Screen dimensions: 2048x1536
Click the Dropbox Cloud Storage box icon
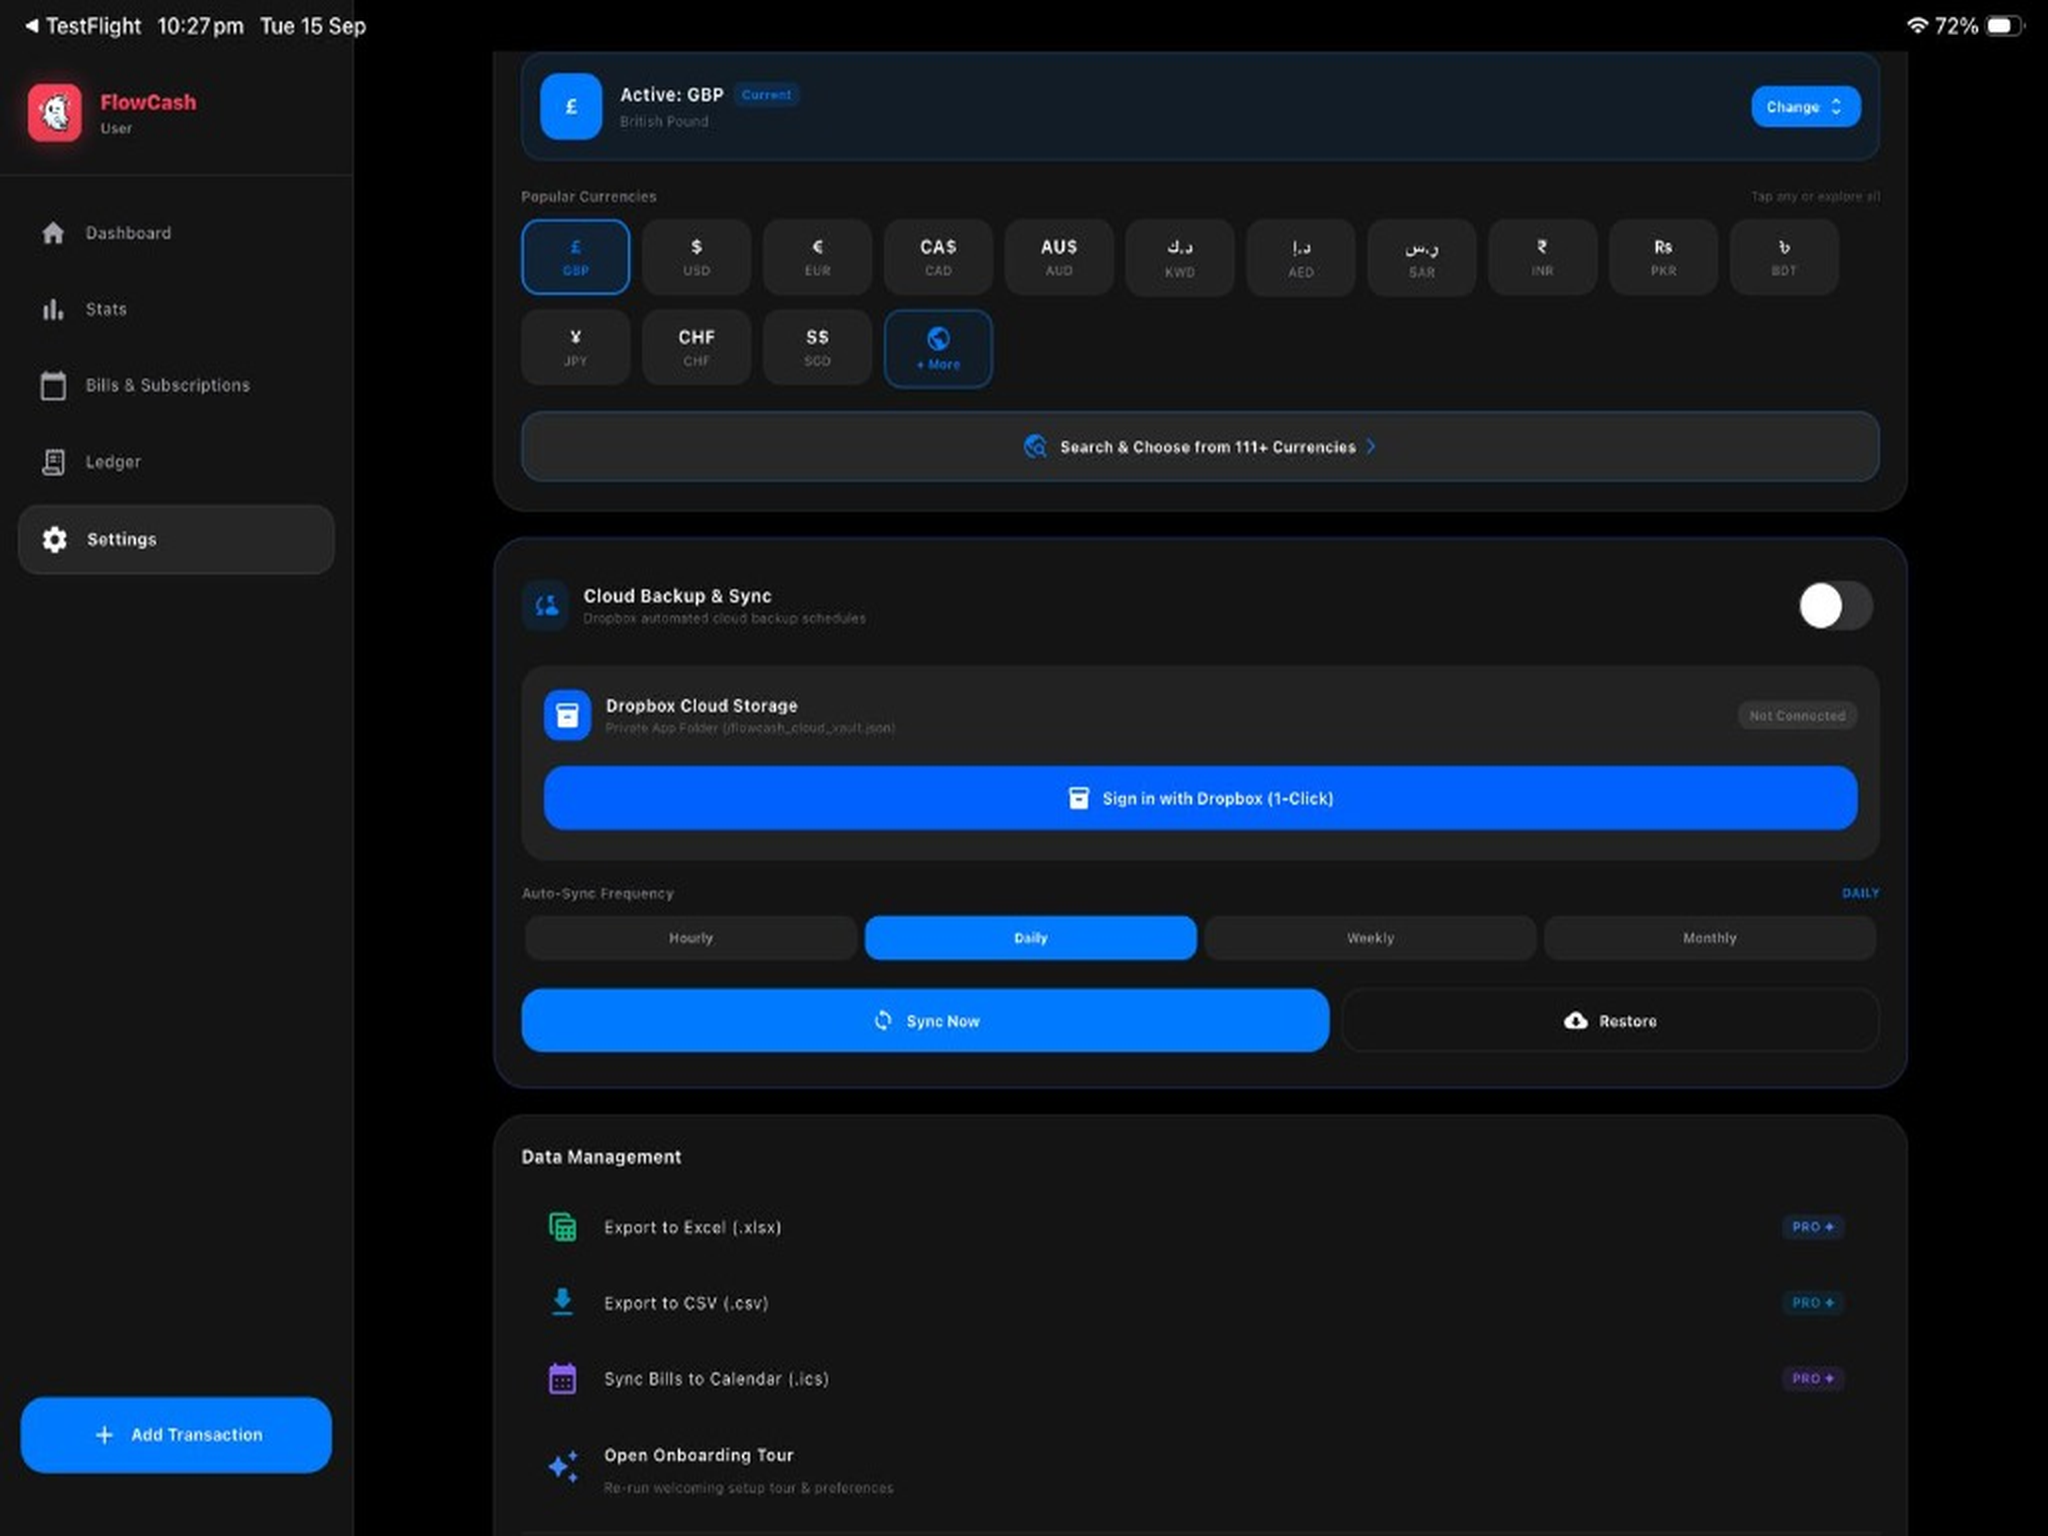coord(567,715)
